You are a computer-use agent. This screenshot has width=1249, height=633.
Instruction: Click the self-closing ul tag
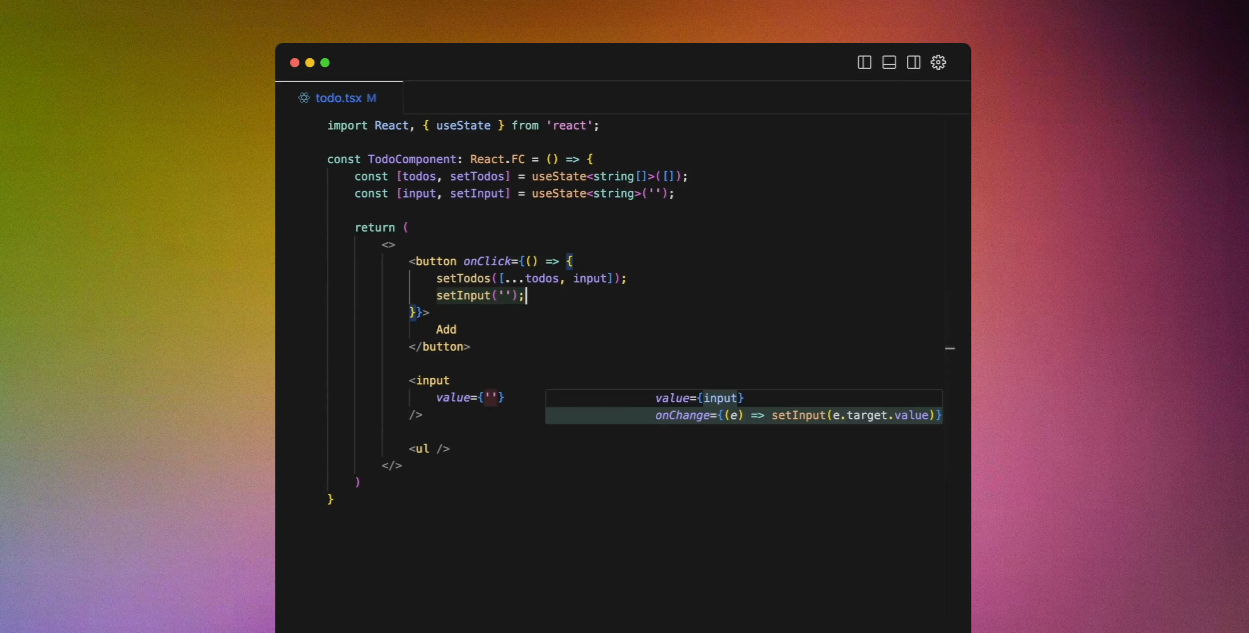tap(429, 449)
